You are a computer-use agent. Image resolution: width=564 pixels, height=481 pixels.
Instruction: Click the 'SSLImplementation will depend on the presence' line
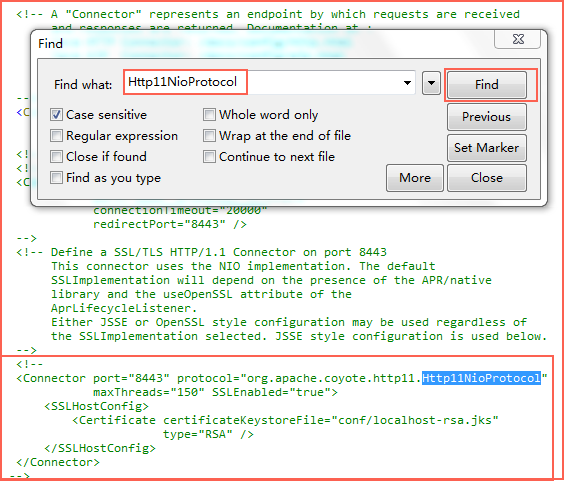271,280
